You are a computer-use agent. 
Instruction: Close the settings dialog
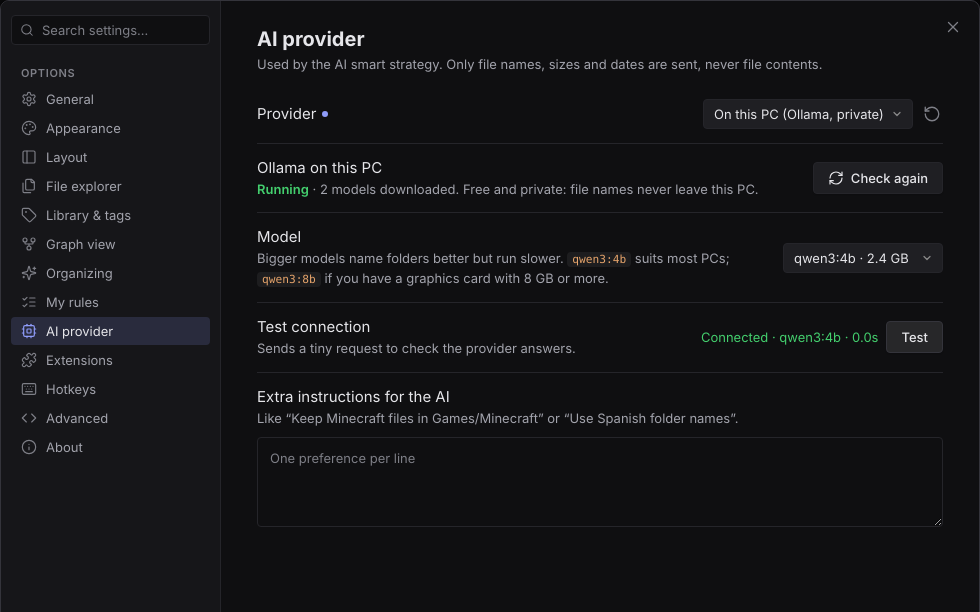click(x=952, y=27)
